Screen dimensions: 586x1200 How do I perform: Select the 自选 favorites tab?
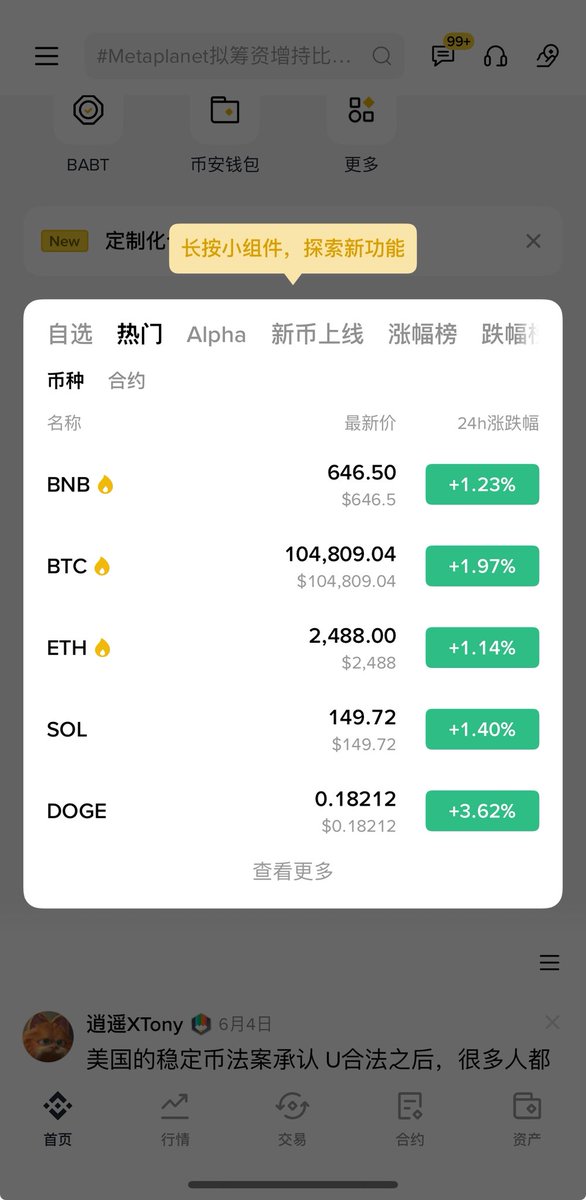(x=70, y=334)
